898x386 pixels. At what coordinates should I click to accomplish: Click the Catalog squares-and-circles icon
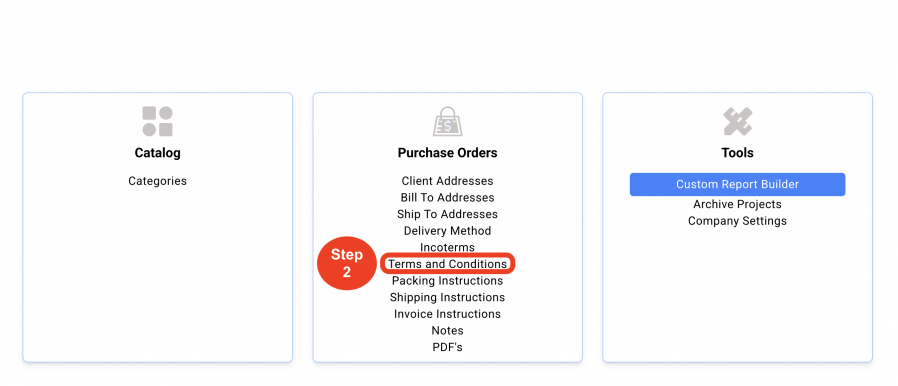[x=157, y=121]
